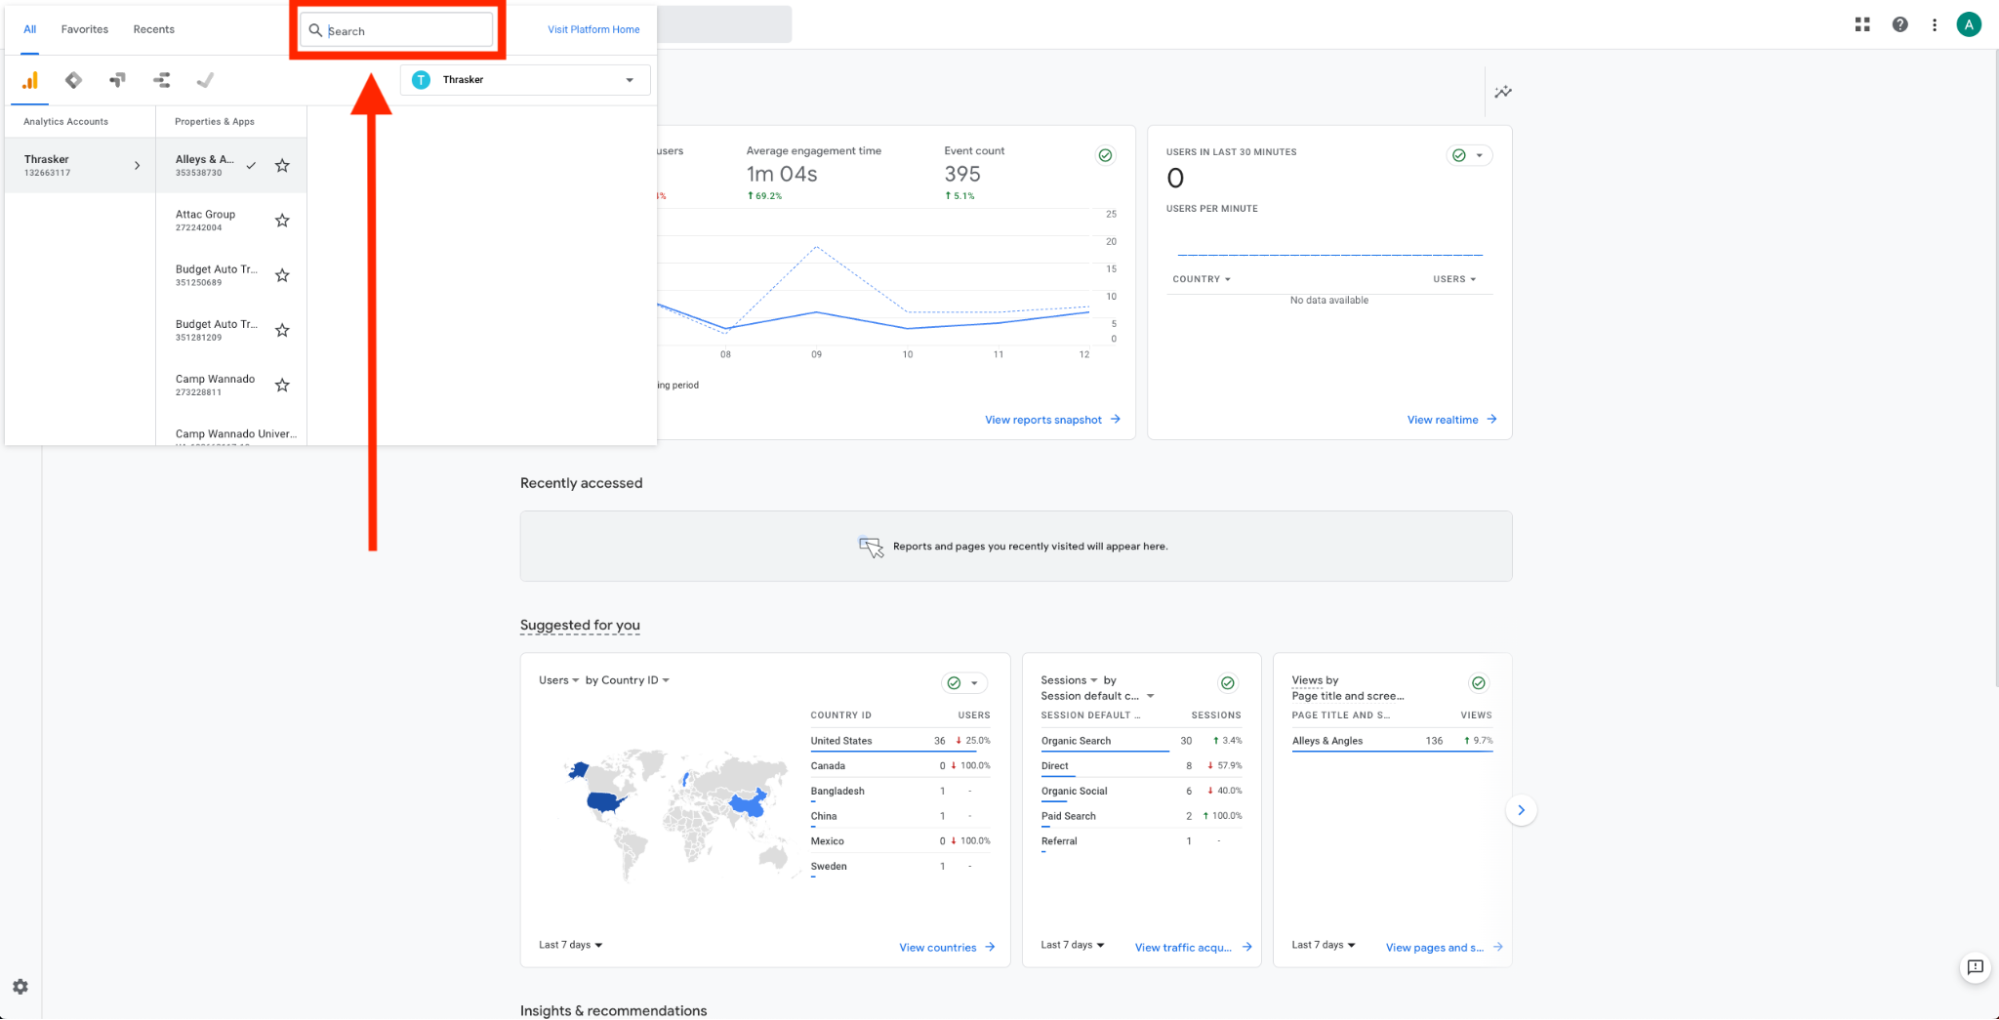Switch to the Favorites tab
The height and width of the screenshot is (1020, 1999).
(x=84, y=30)
